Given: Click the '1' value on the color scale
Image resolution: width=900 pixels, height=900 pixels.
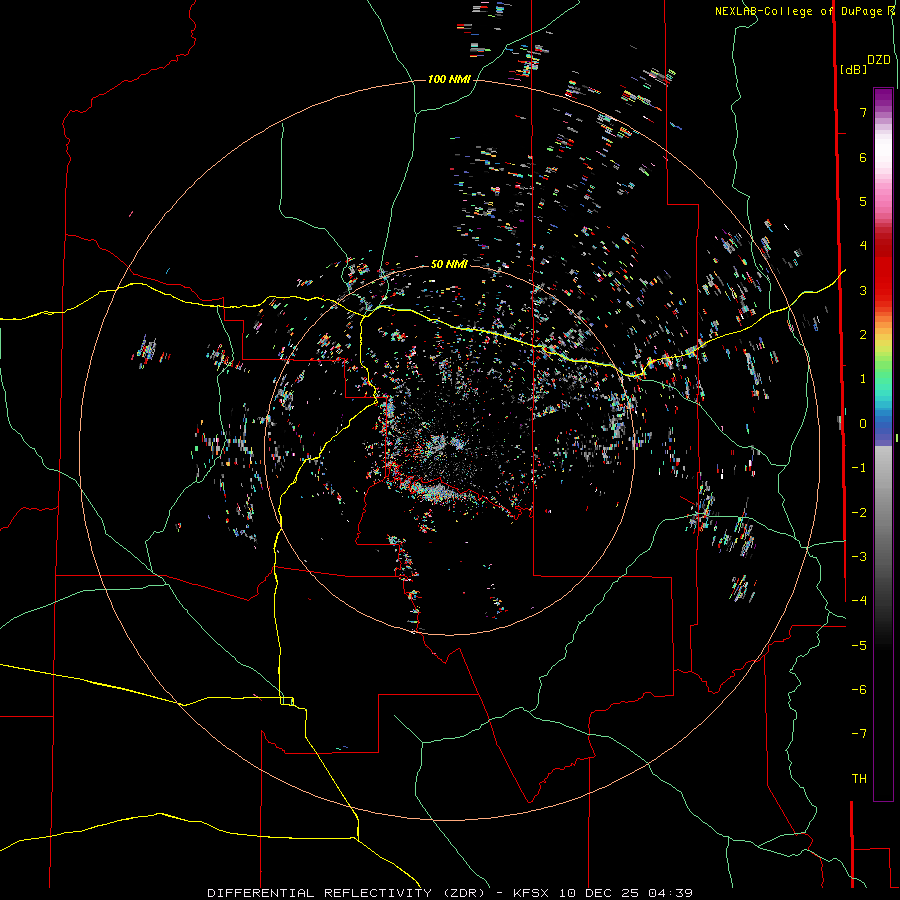Looking at the screenshot, I should [863, 379].
